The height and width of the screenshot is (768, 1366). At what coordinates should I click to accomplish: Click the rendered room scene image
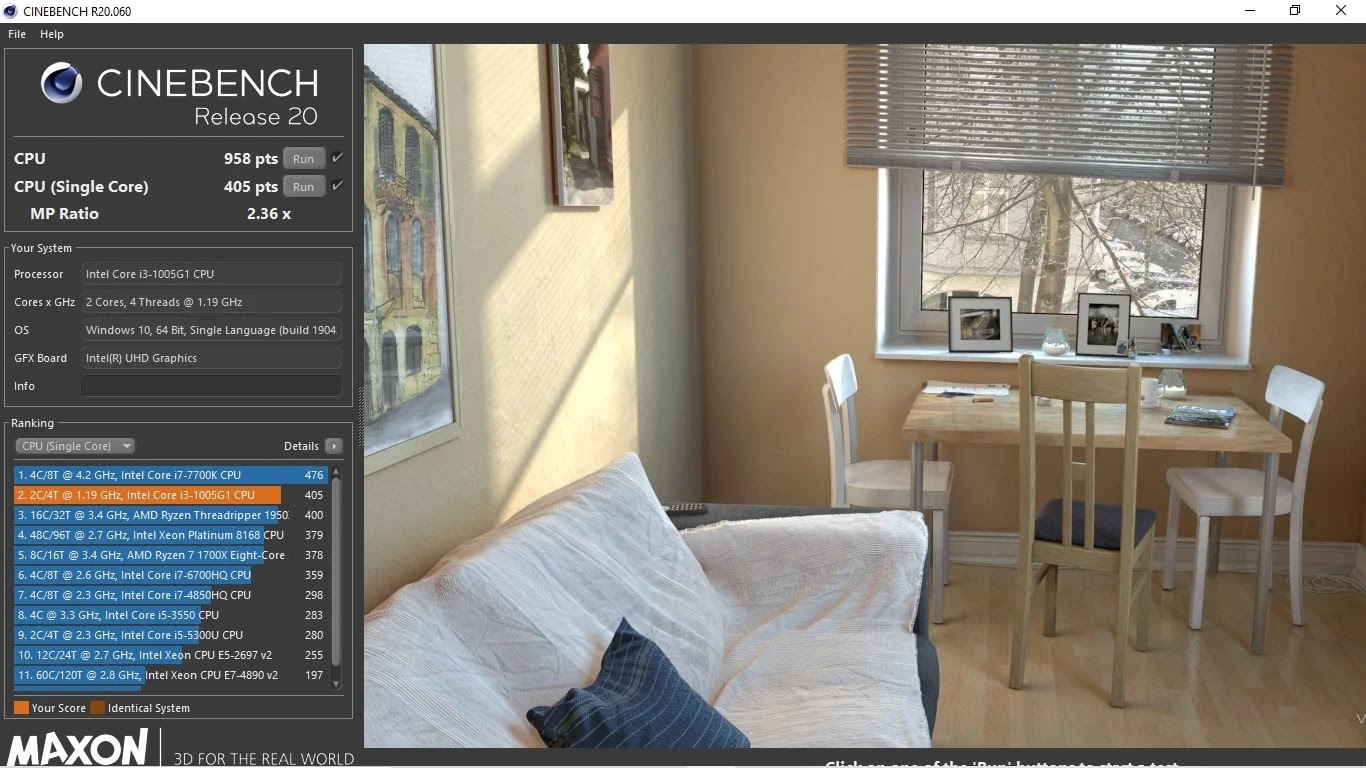pyautogui.click(x=864, y=395)
